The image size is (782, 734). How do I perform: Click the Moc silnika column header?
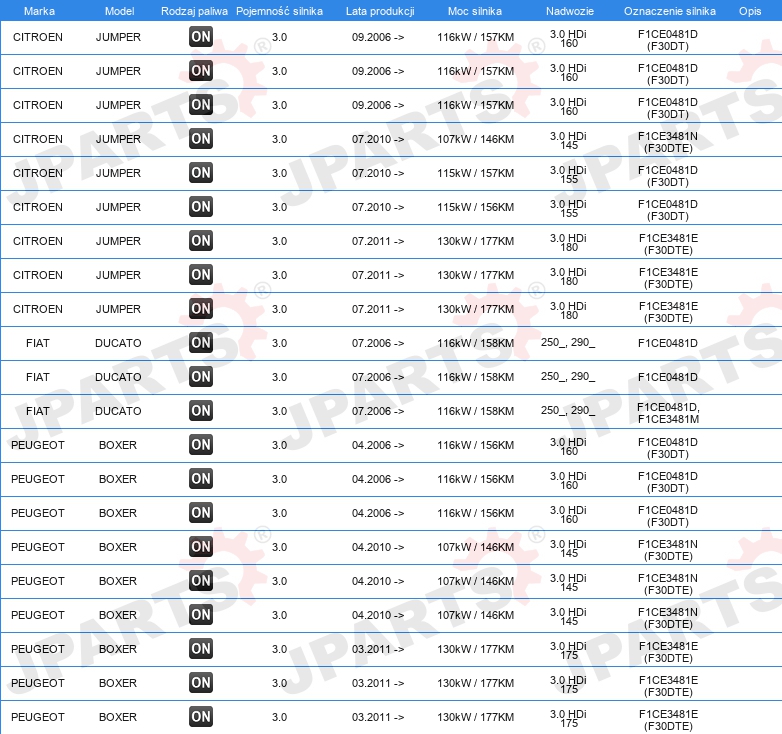[475, 11]
